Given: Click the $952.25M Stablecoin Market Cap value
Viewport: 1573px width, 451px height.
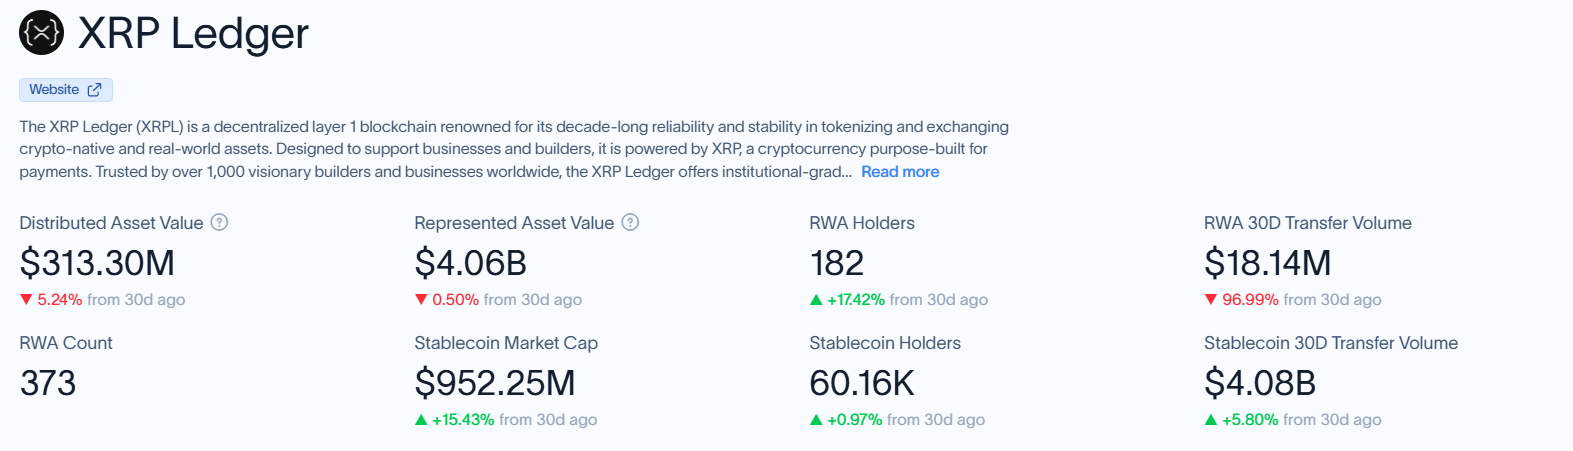Looking at the screenshot, I should pyautogui.click(x=495, y=383).
